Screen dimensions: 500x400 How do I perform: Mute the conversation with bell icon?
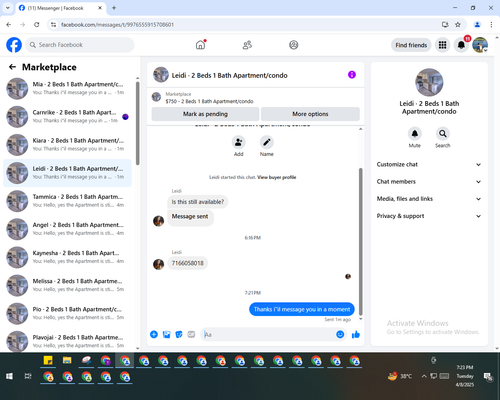[415, 134]
